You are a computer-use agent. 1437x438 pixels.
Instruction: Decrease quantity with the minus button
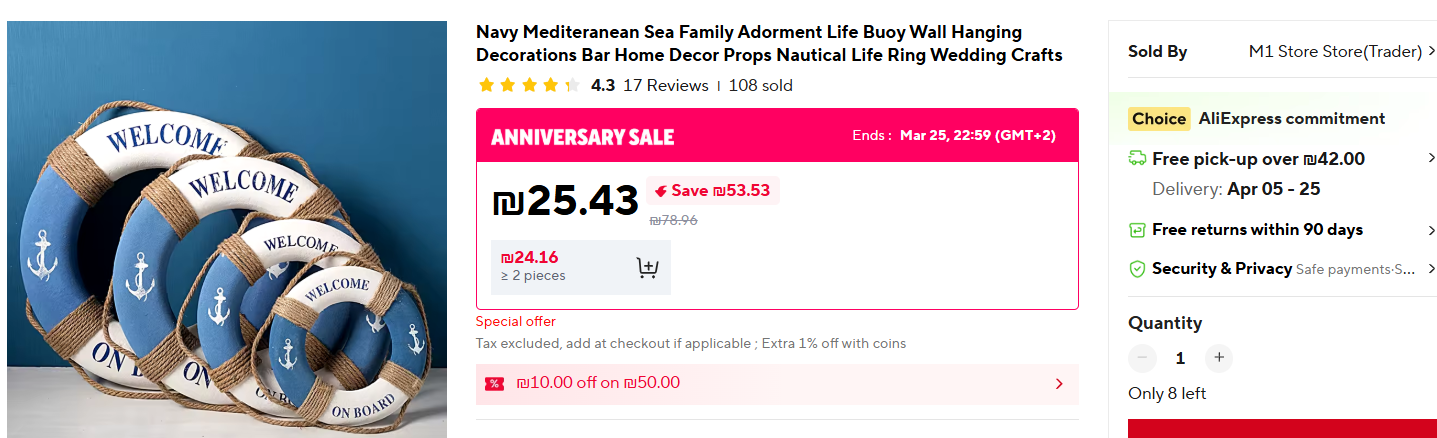1143,358
